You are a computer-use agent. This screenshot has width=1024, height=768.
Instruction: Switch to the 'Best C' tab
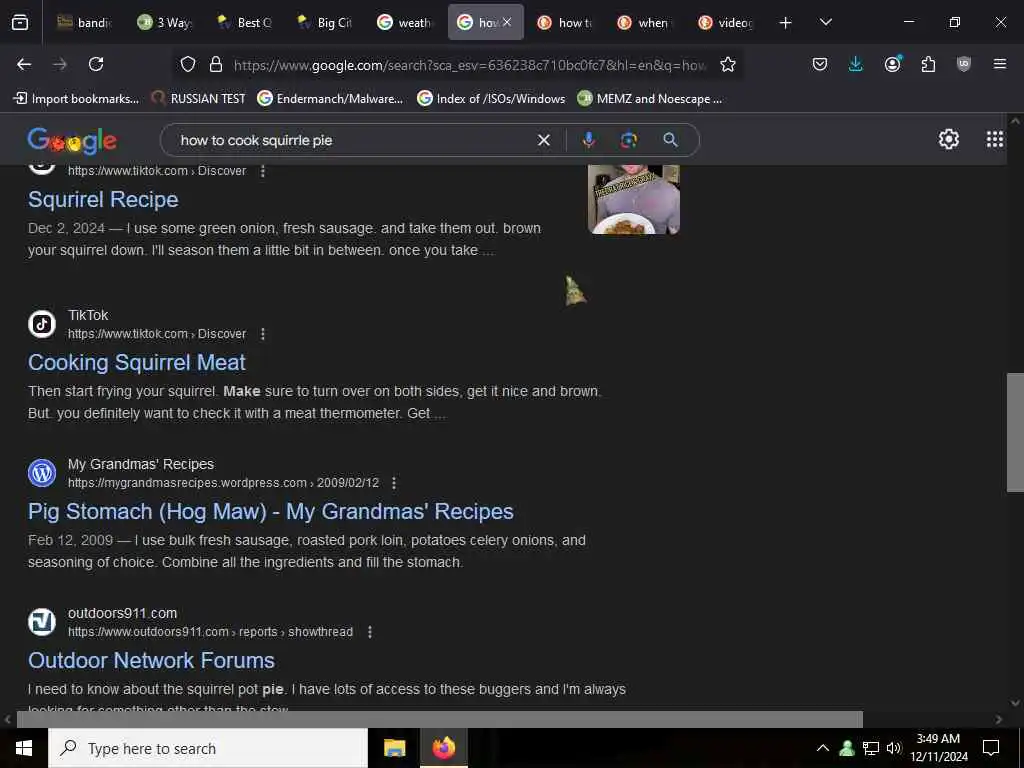[x=245, y=22]
